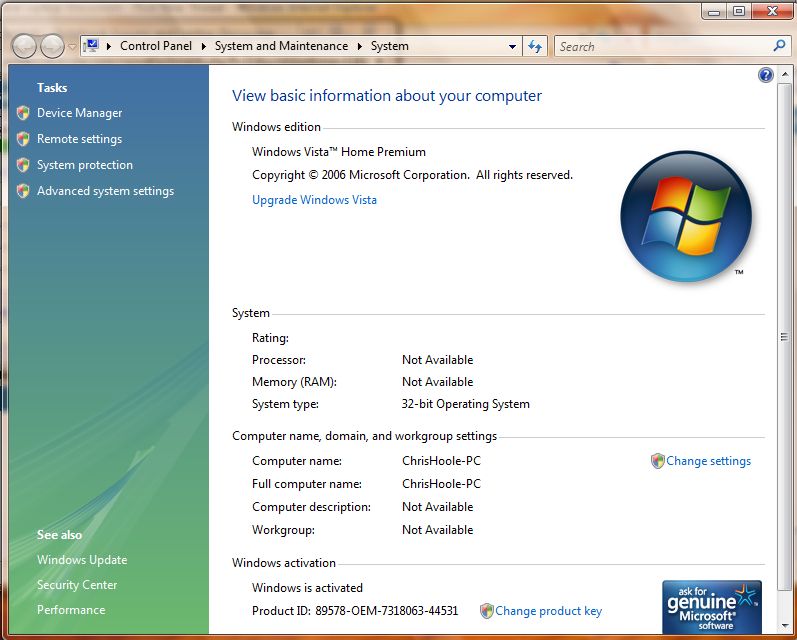Click the ask for genuine Microsoft software badge
Screen dimensions: 797x640
(x=712, y=606)
